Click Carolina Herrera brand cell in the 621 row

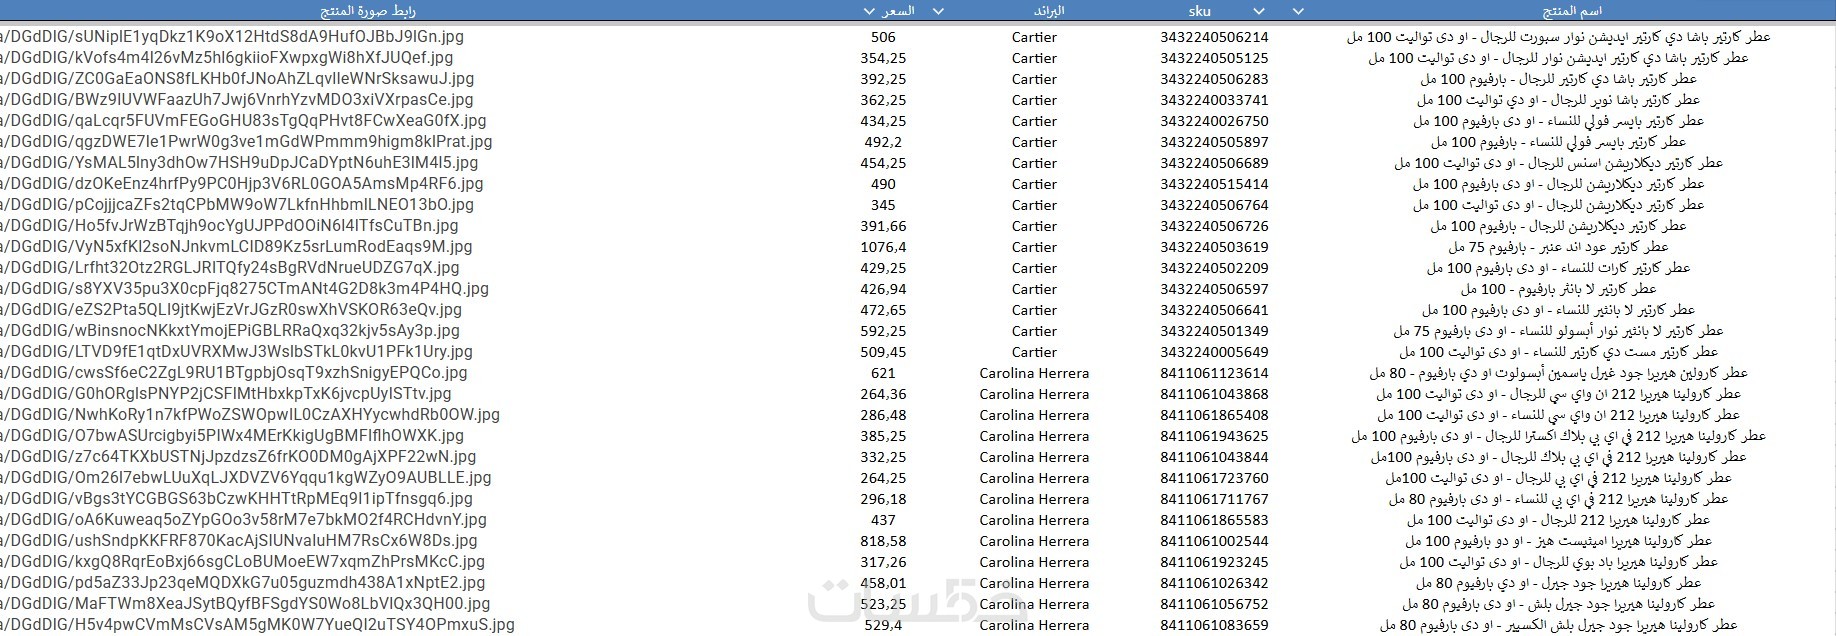1034,373
